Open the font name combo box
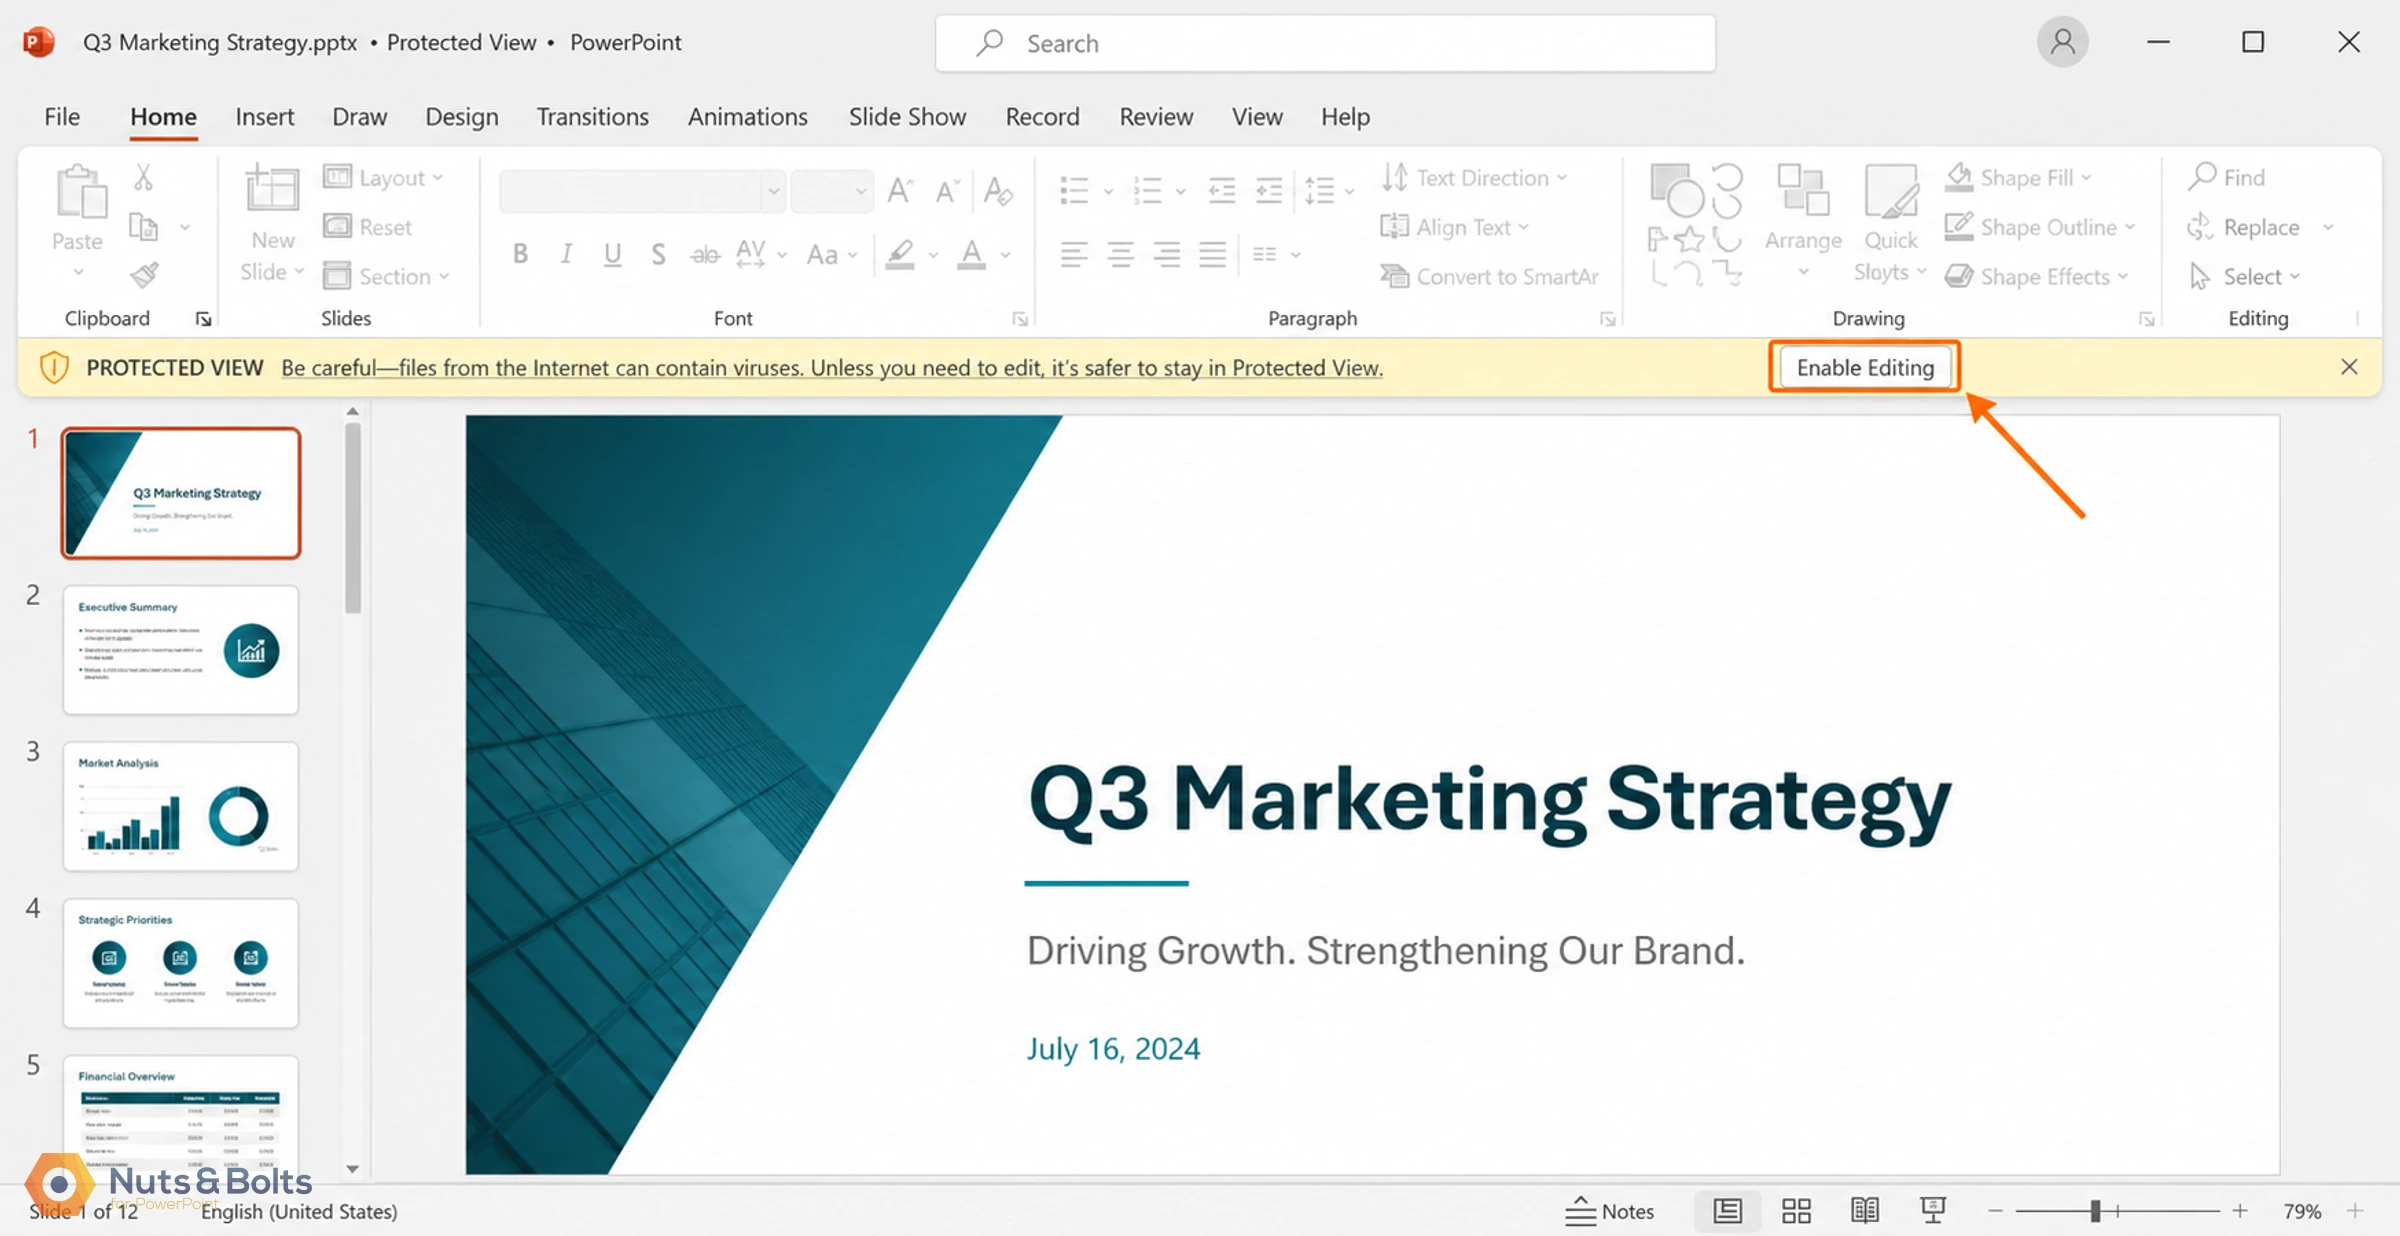The width and height of the screenshot is (2400, 1236). pos(641,190)
